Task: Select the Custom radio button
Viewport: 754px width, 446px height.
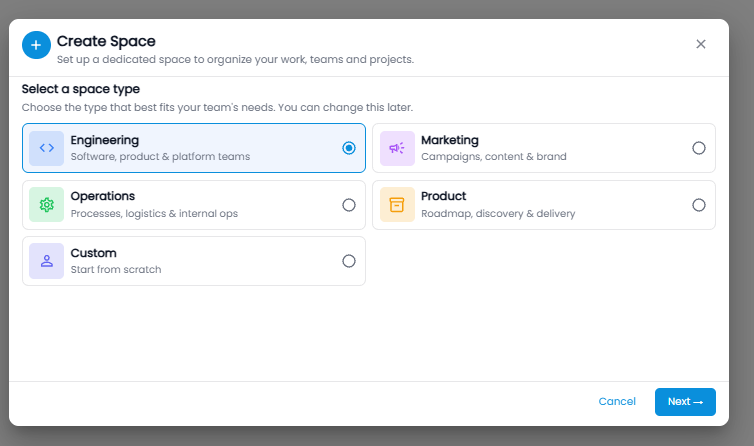Action: coord(349,261)
